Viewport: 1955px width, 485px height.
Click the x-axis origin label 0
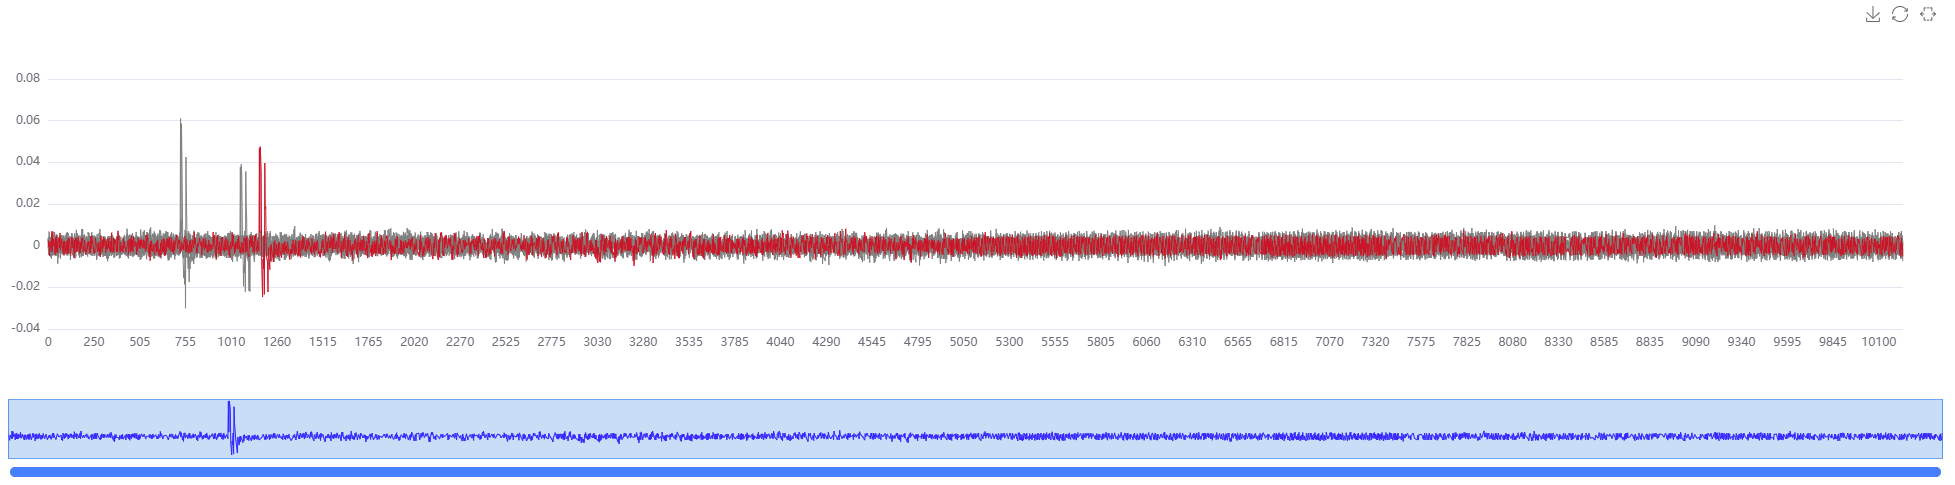coord(48,342)
